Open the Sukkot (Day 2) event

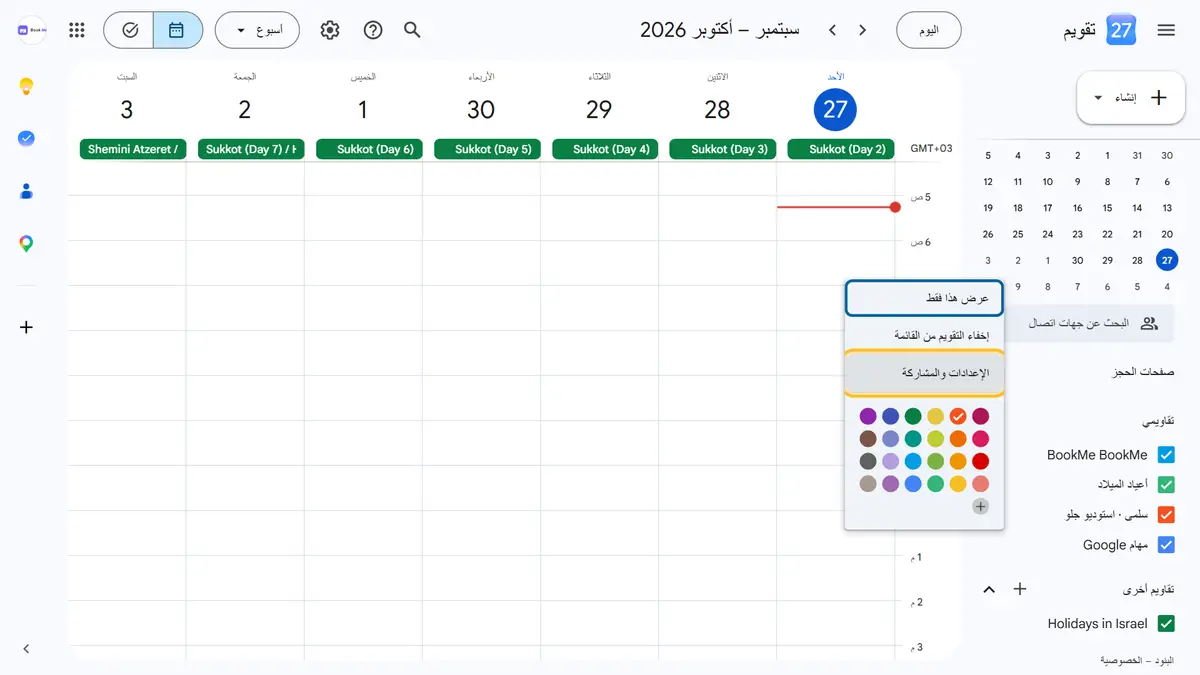click(841, 149)
